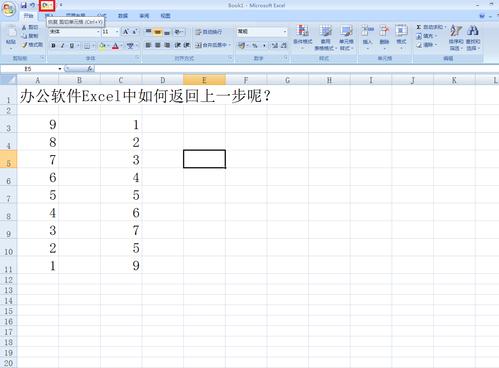Screen dimensions: 499x368
Task: Toggle center horizontal alignment
Action: pos(158,45)
